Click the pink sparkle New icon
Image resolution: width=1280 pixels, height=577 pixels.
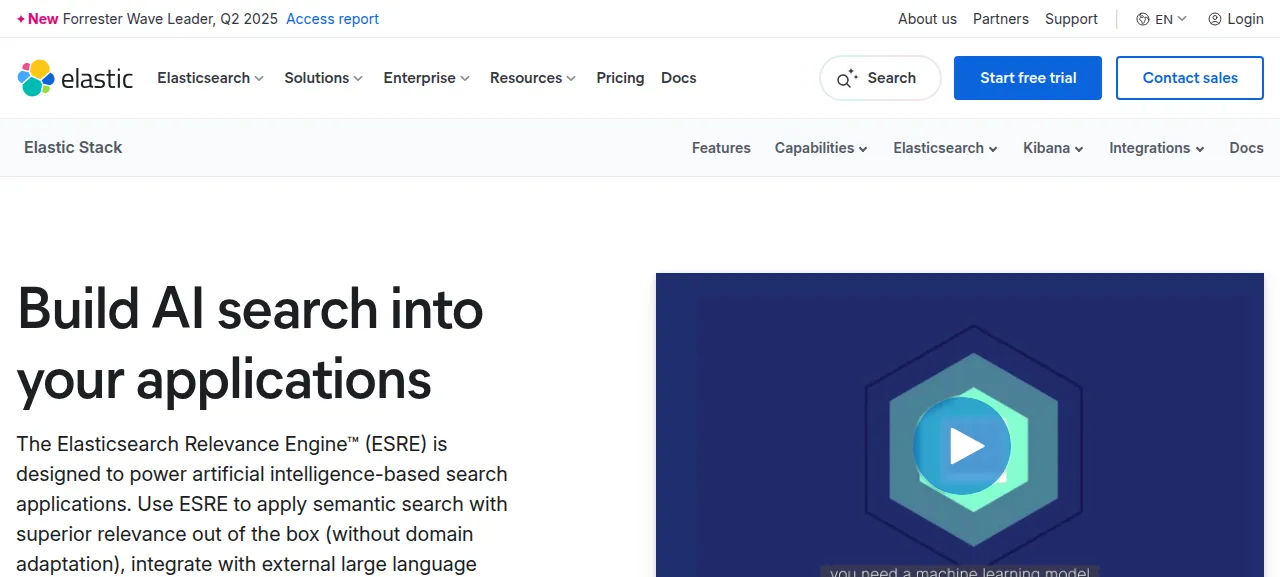21,19
